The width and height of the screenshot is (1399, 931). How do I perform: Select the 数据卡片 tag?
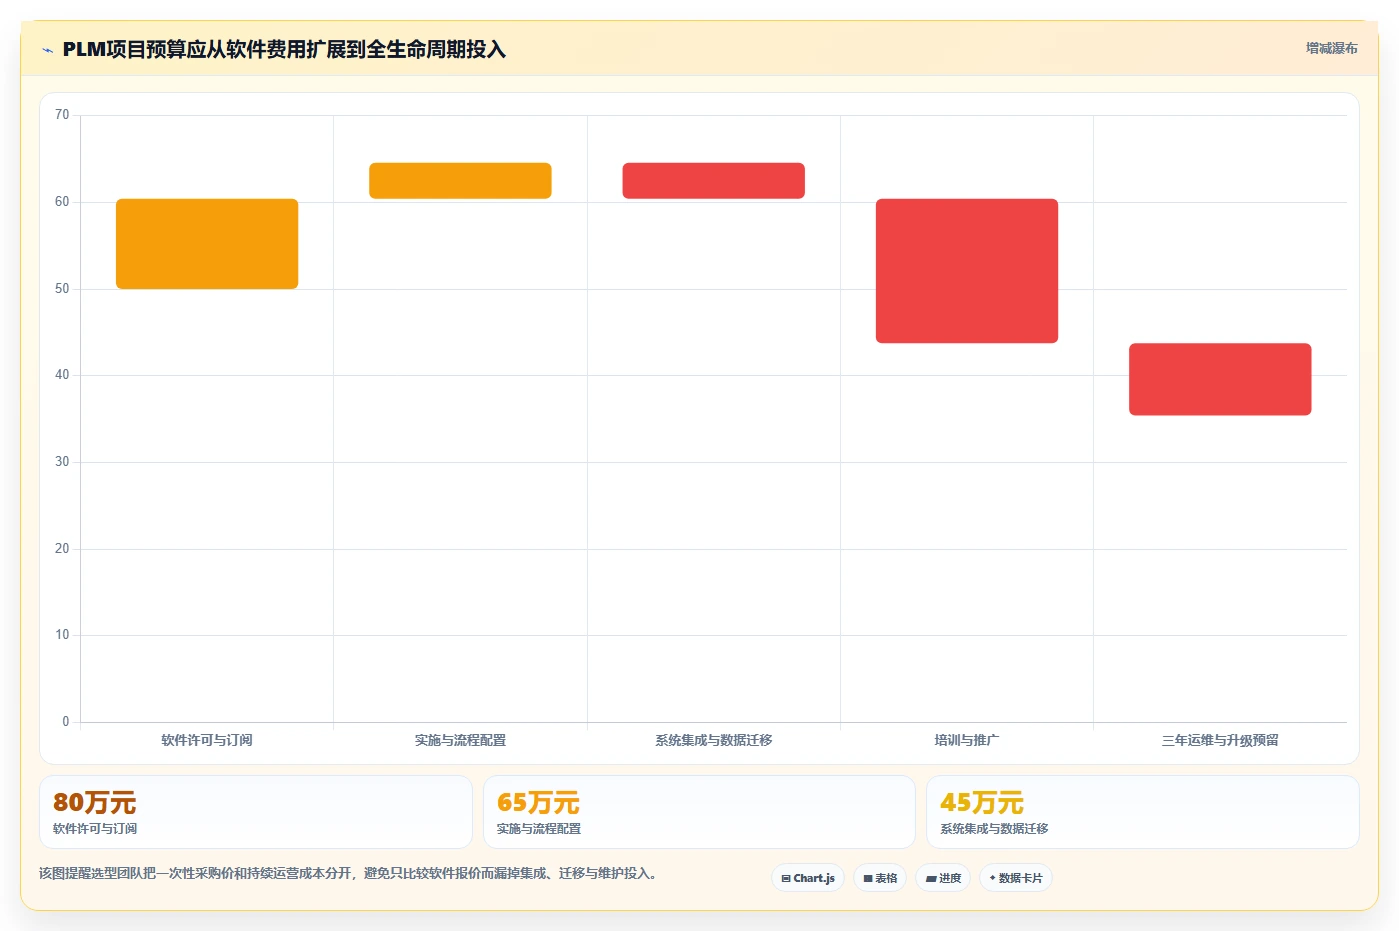1016,878
